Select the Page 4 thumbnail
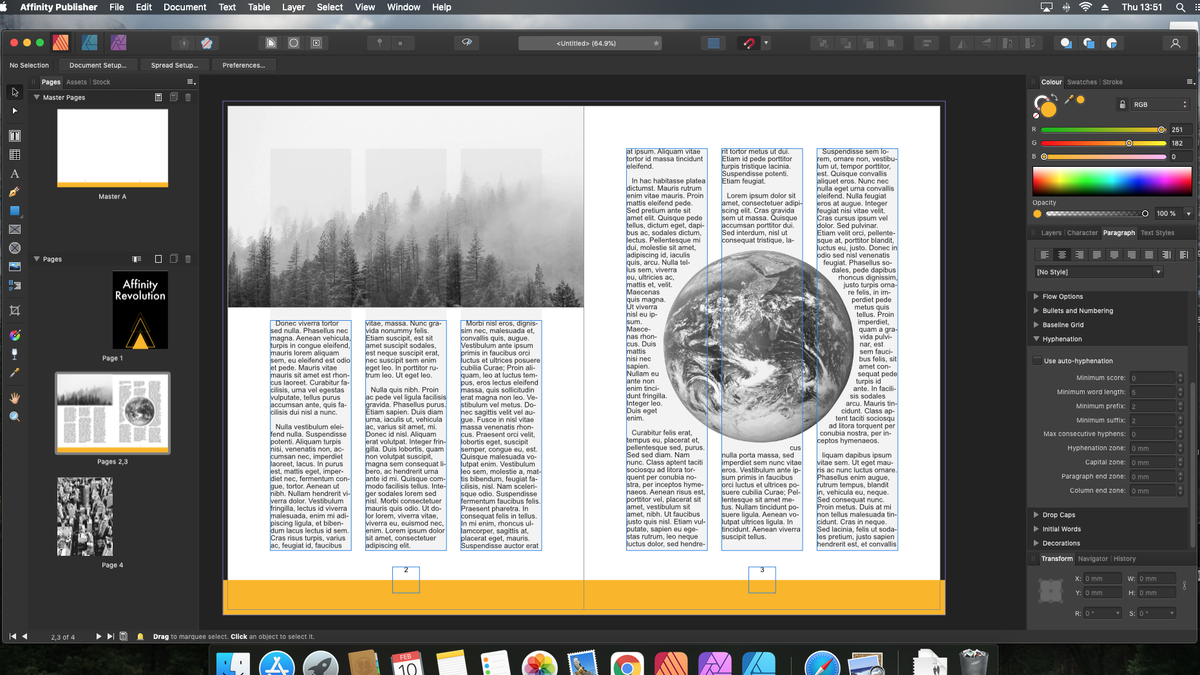The width and height of the screenshot is (1200, 675). [x=86, y=516]
